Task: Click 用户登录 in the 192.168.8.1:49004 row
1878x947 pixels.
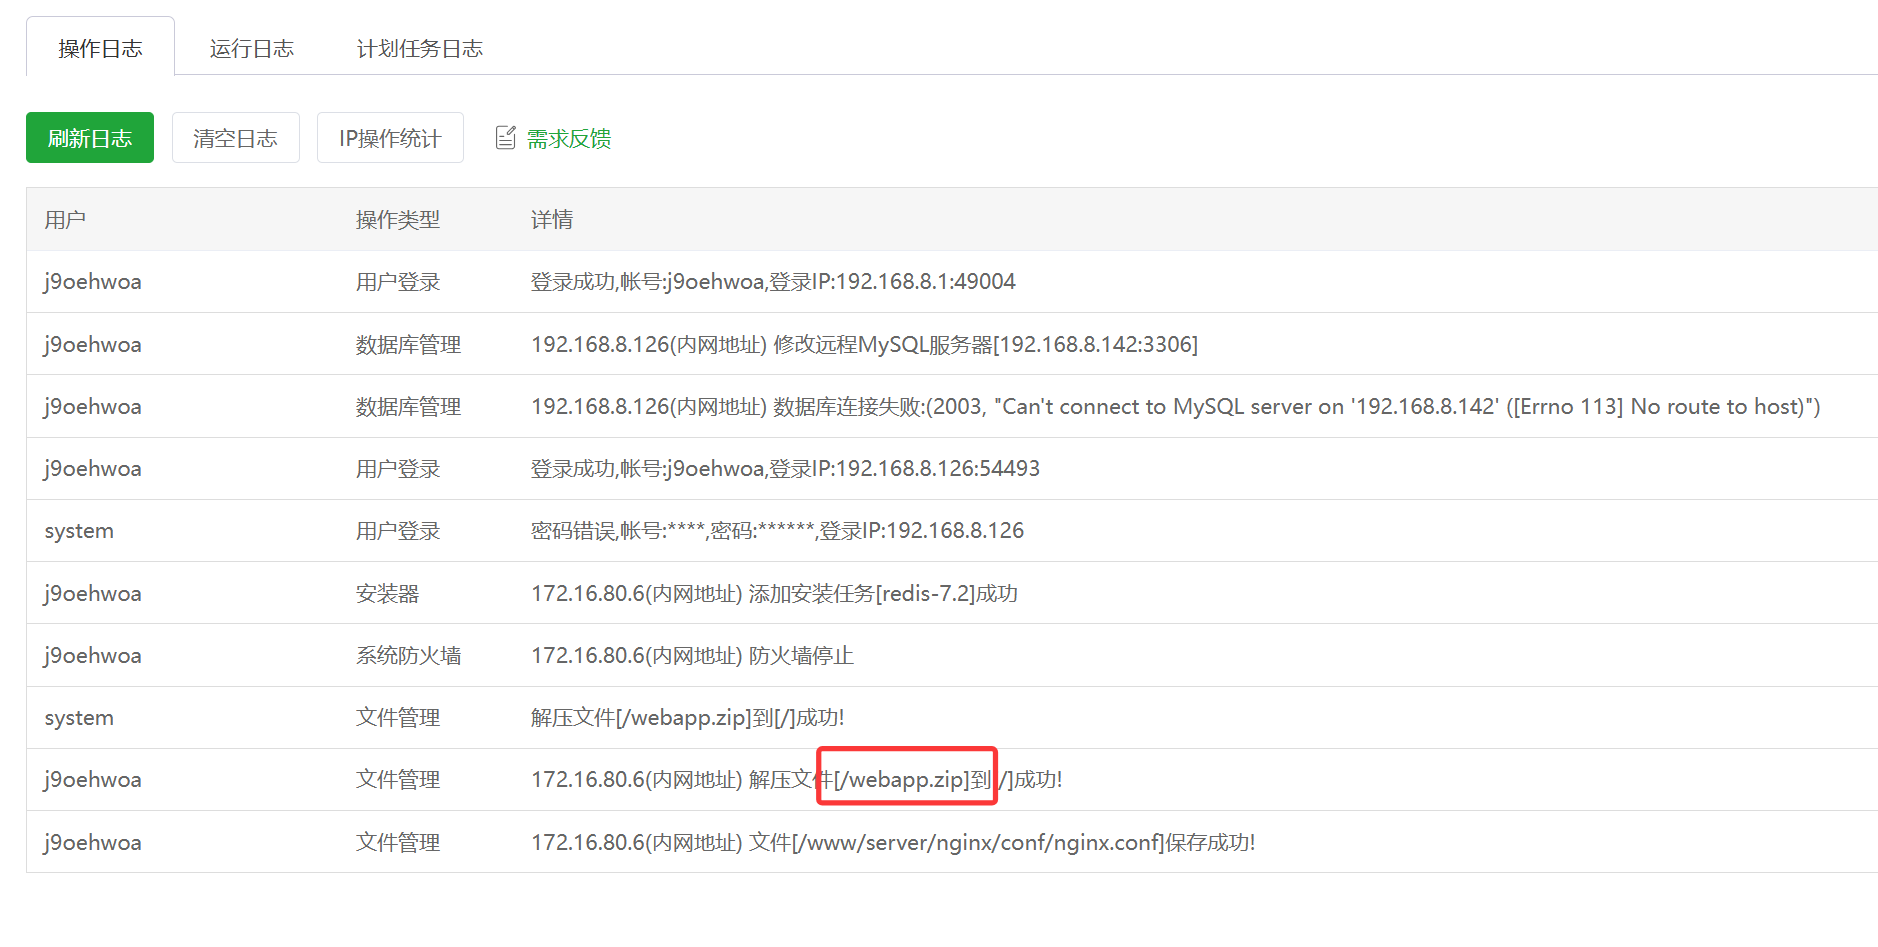Action: click(x=398, y=282)
